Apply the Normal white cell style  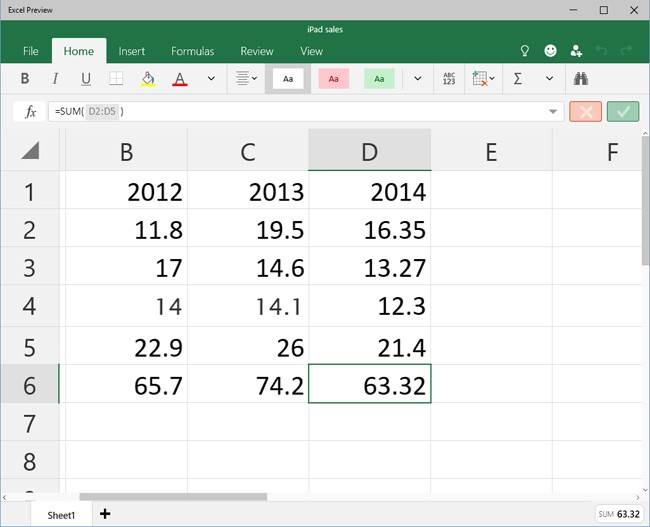[x=288, y=78]
